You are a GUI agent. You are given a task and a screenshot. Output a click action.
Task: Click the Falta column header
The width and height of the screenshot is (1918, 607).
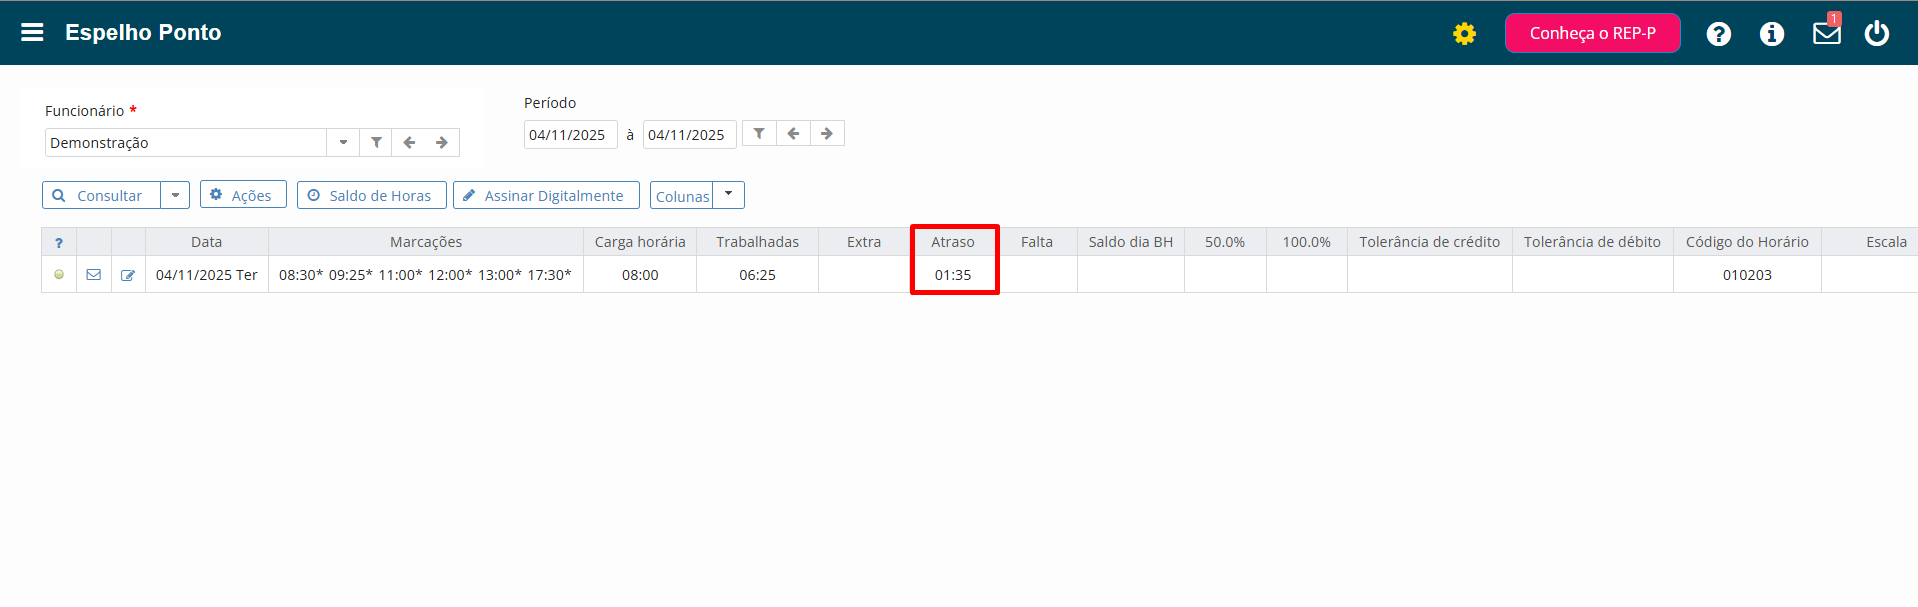1037,242
